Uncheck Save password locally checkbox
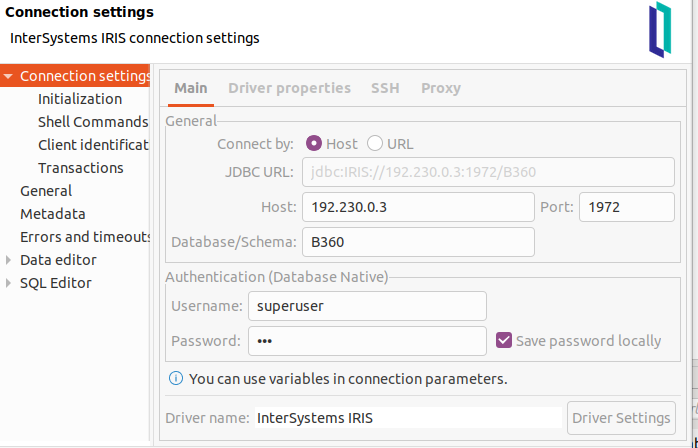The image size is (698, 448). click(x=504, y=341)
